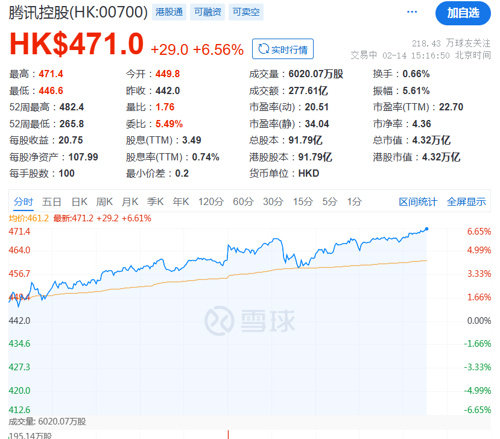
Task: Click the 加自选 button
Action: pos(463,13)
